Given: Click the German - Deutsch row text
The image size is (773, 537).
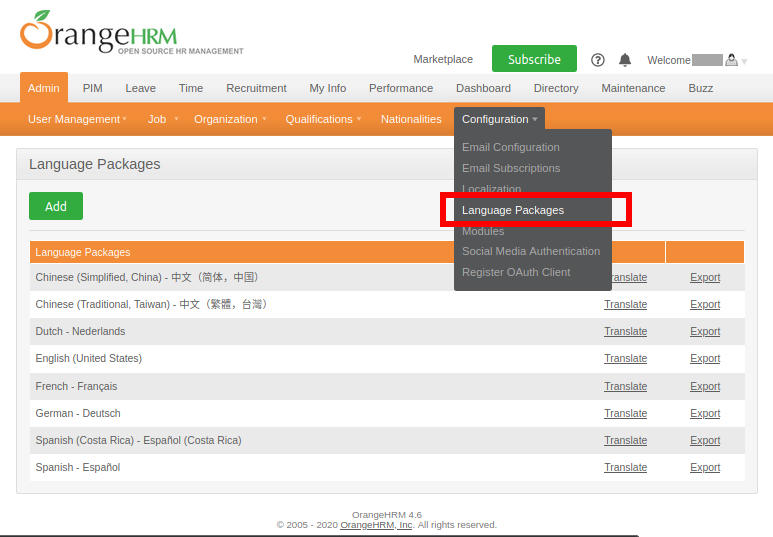Looking at the screenshot, I should click(77, 413).
